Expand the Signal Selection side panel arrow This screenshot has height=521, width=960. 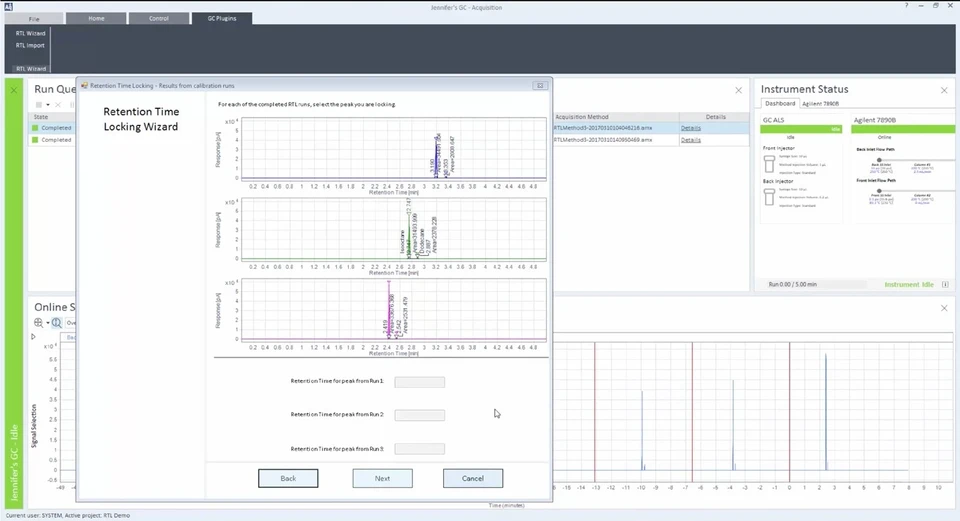click(33, 337)
